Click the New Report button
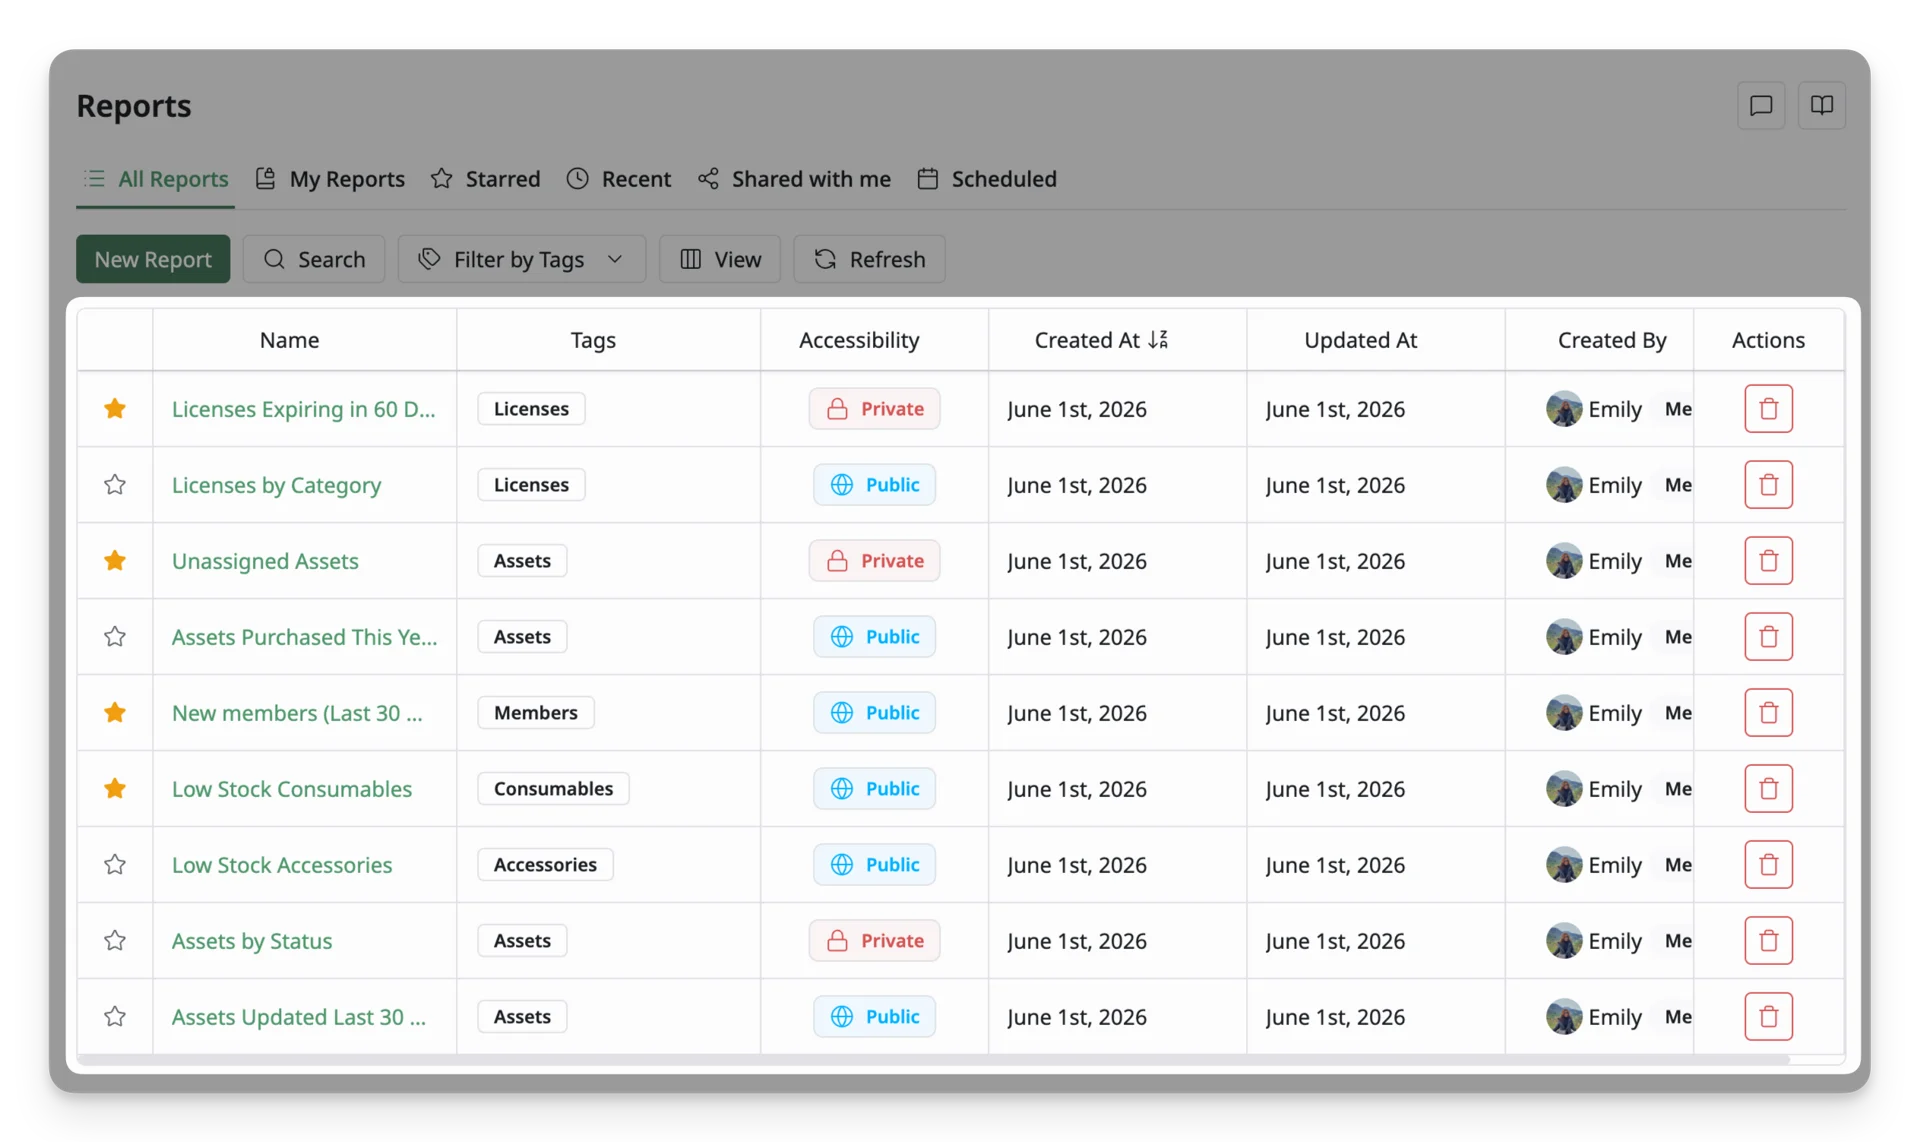The width and height of the screenshot is (1920, 1142). point(153,259)
